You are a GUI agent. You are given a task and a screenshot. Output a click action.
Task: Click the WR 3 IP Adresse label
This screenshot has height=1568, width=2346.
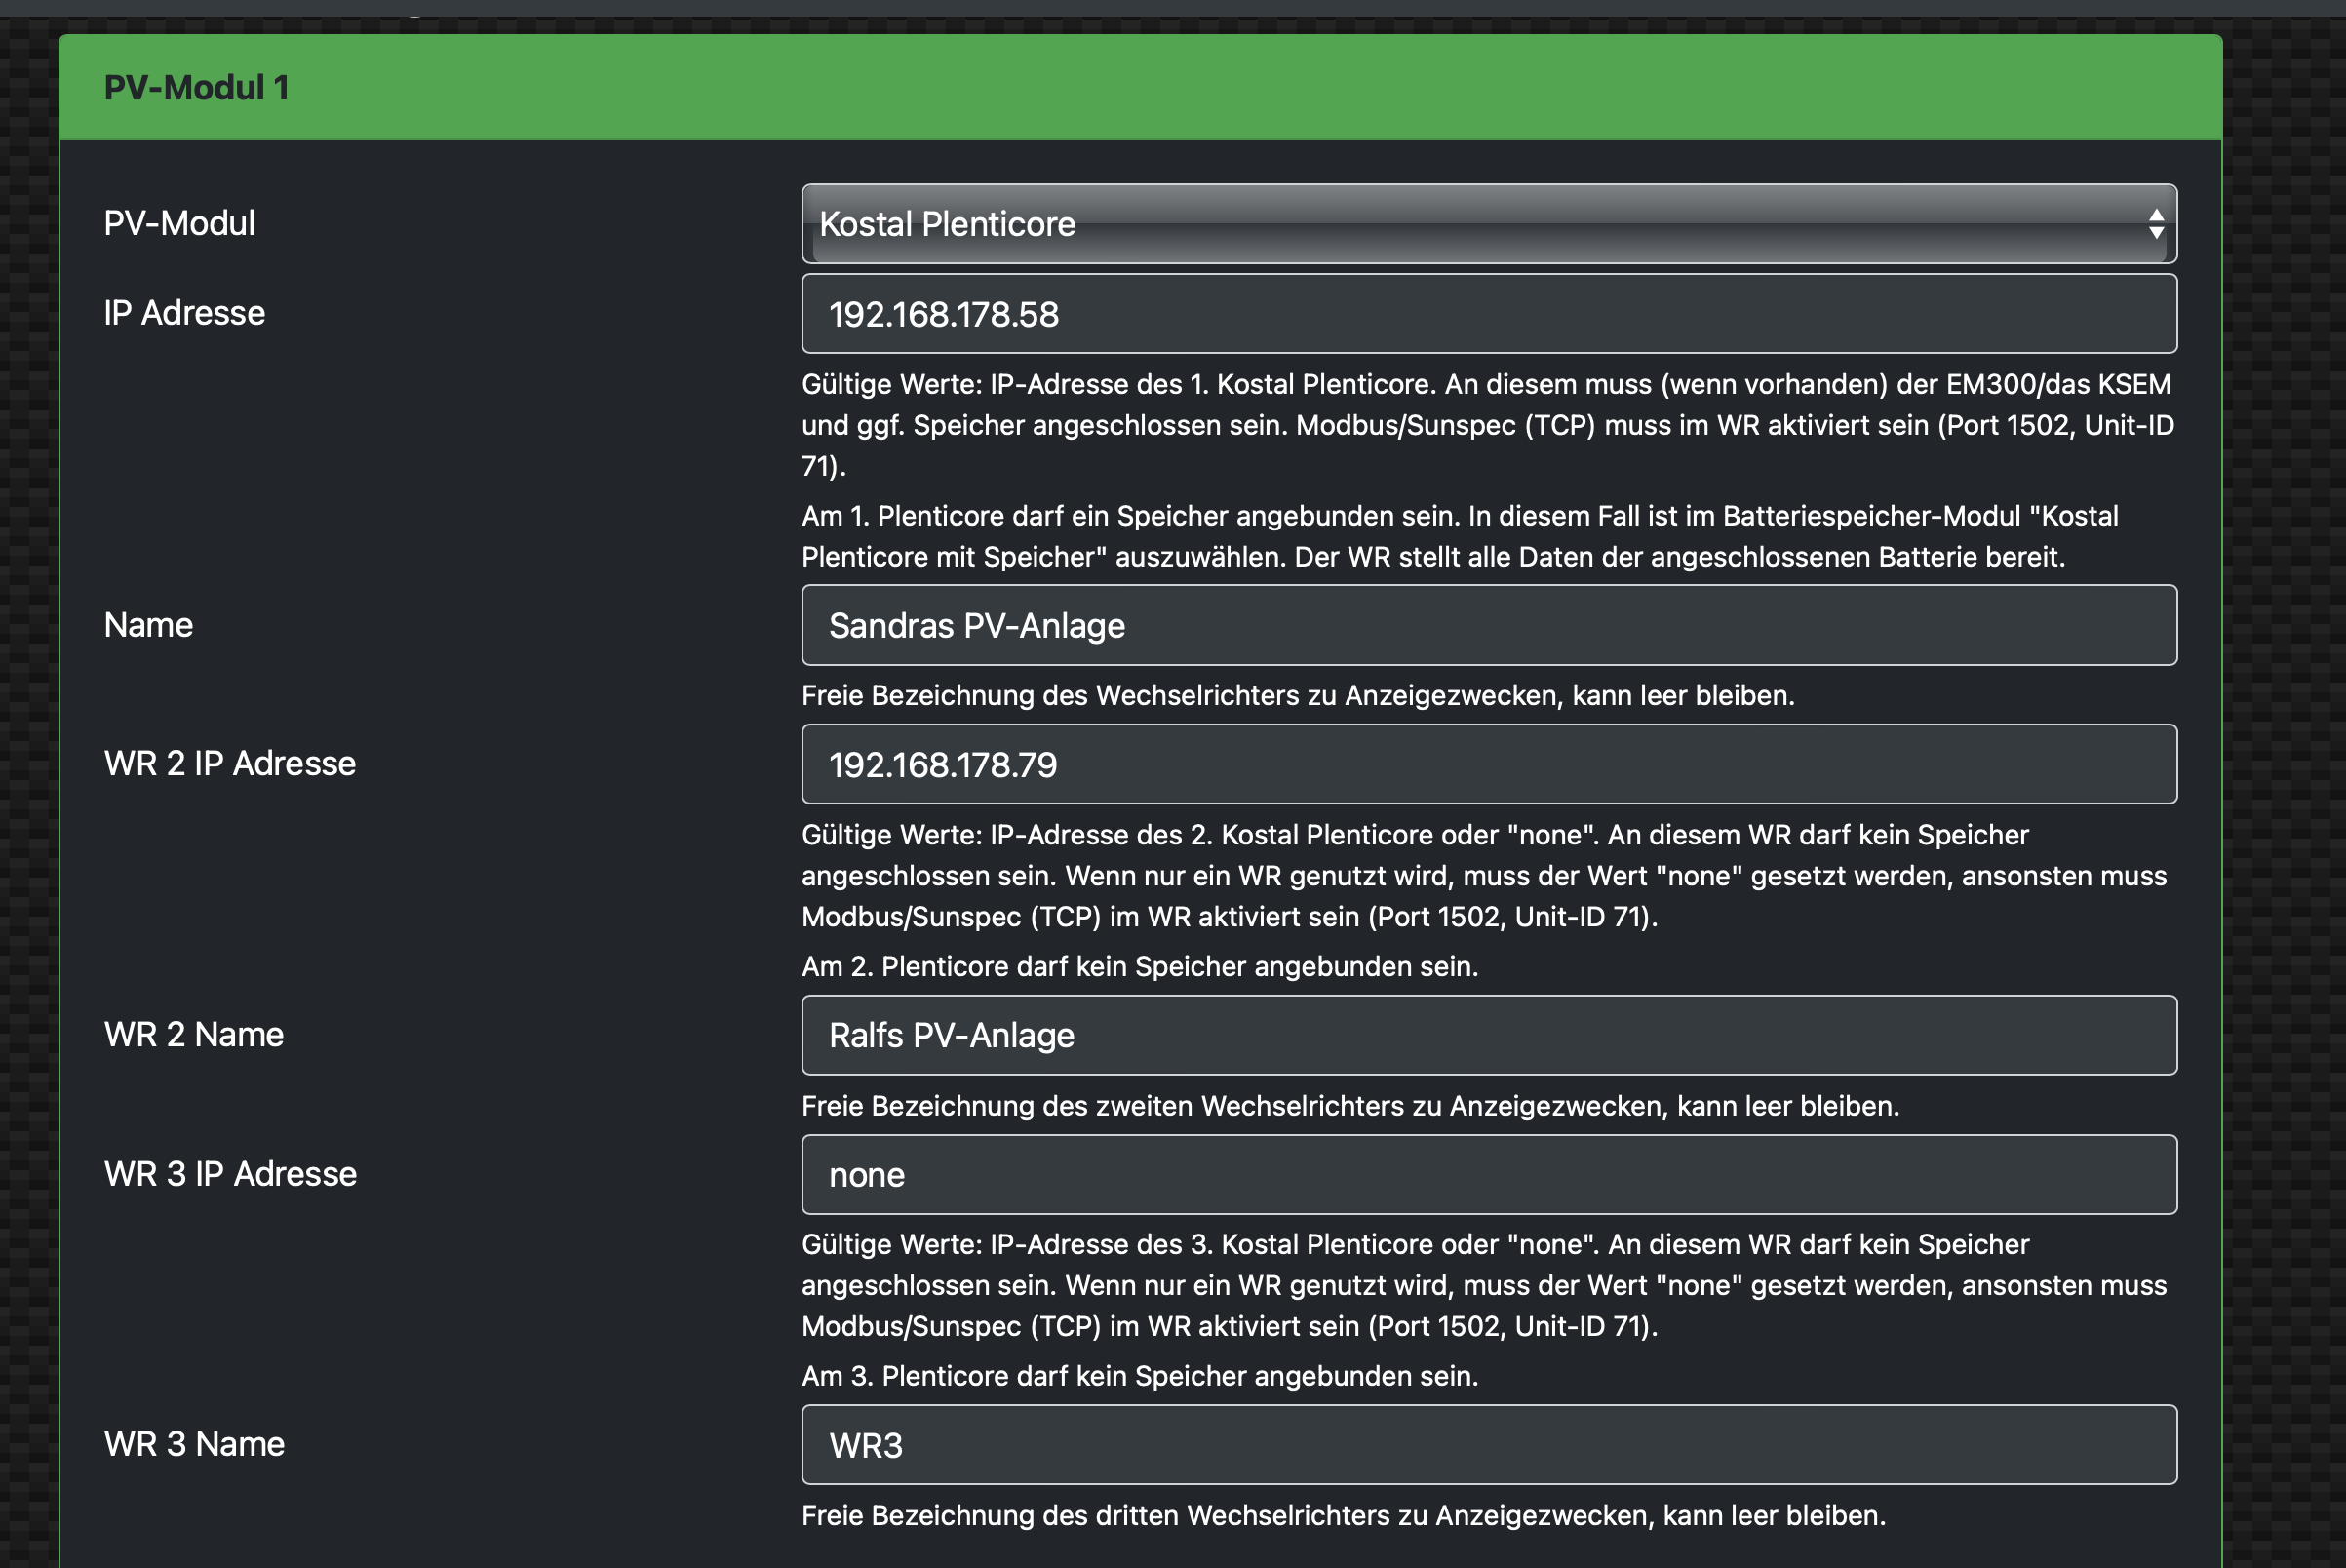pos(230,1173)
